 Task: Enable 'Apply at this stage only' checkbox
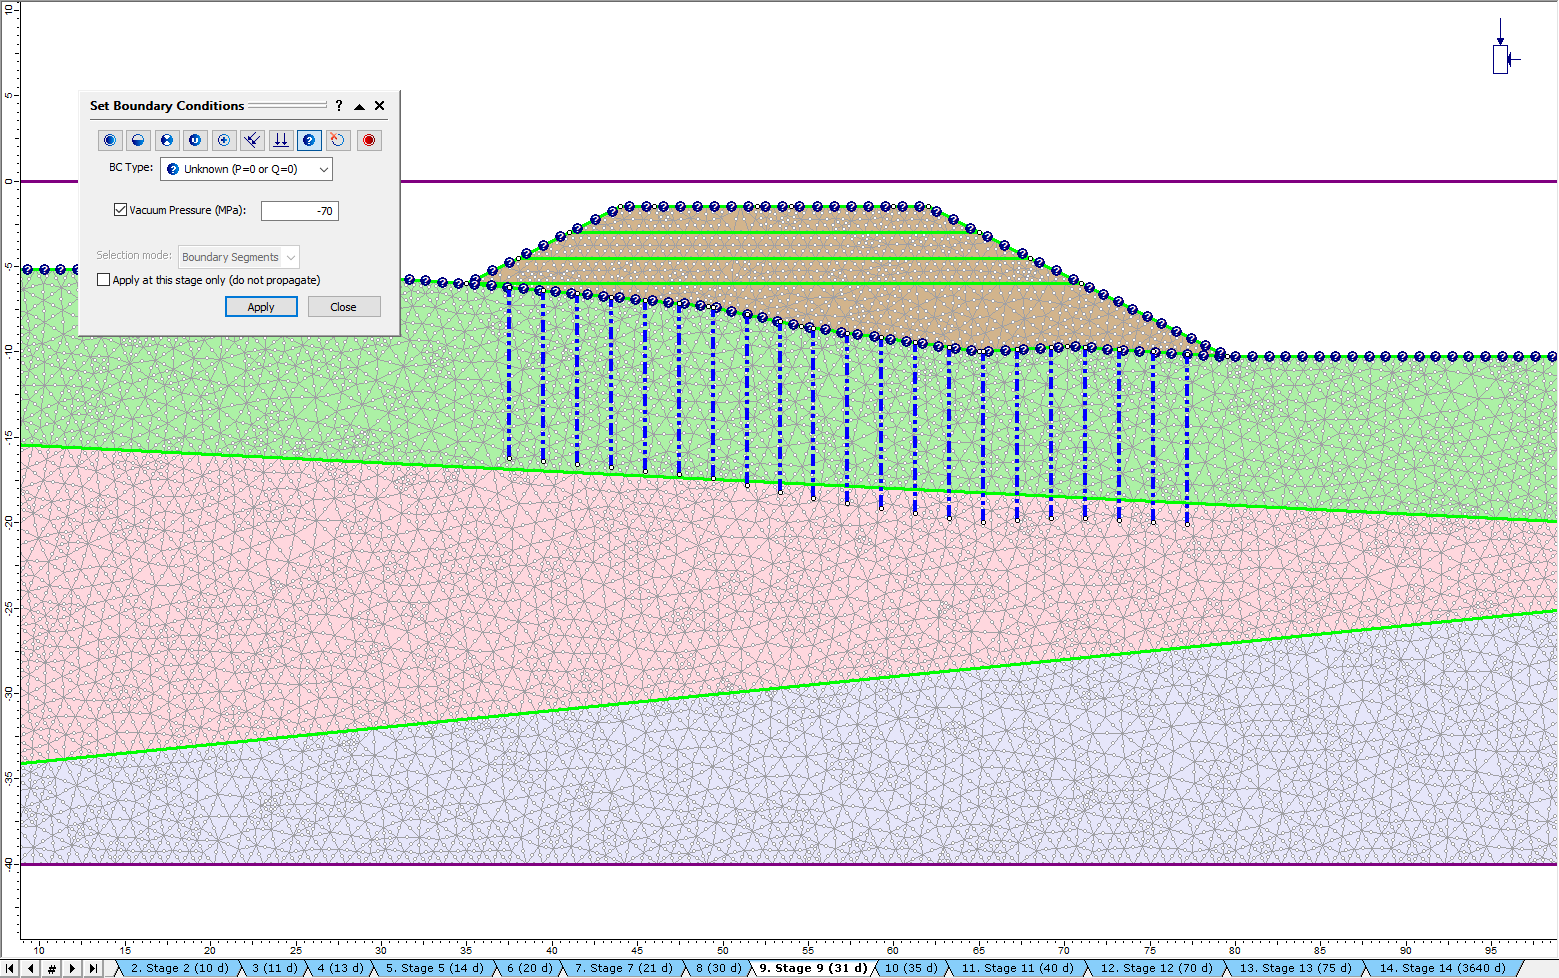click(104, 280)
